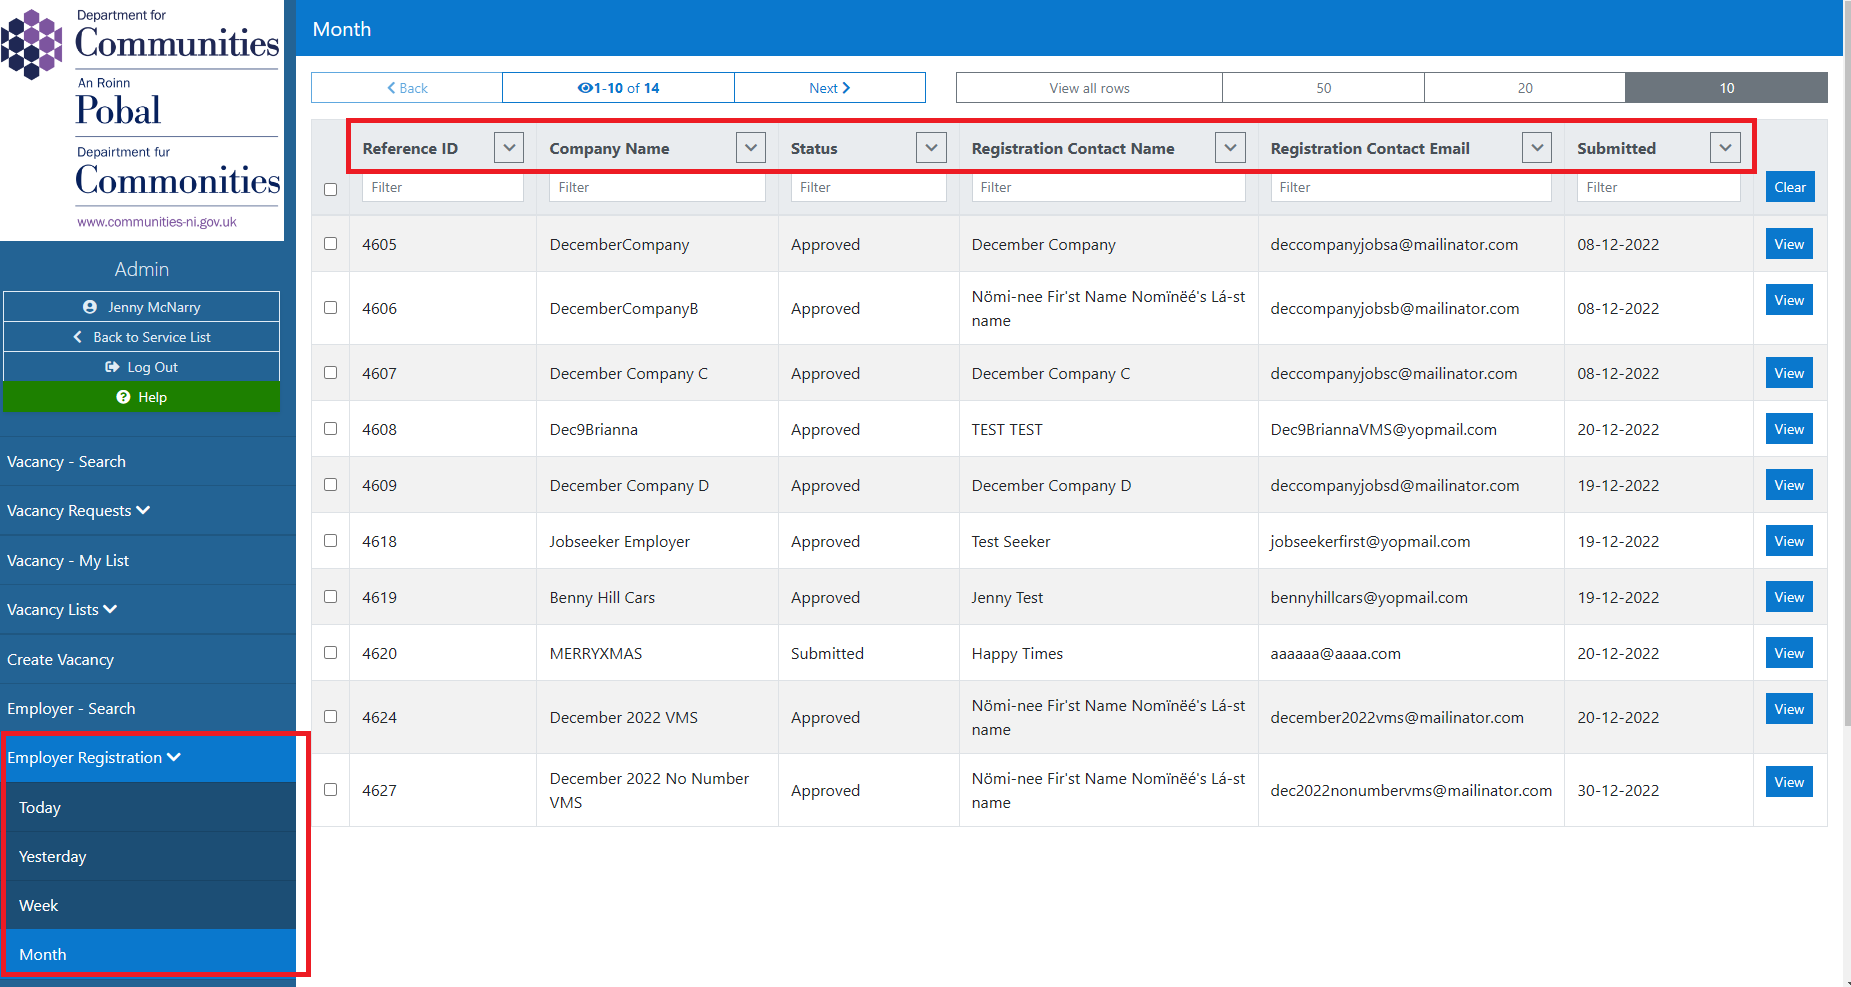This screenshot has width=1851, height=987.
Task: Tick the checkbox for row 4608
Action: (330, 428)
